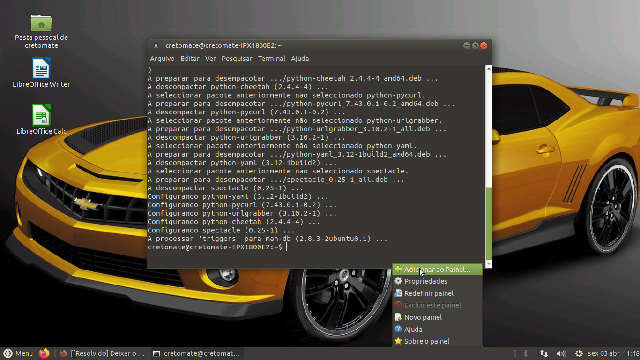Click the terminal scrollbar up arrow
The image size is (640, 360).
(x=488, y=69)
